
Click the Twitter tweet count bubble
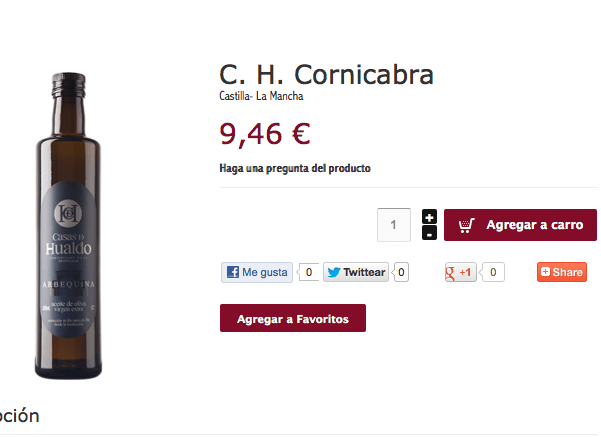point(401,272)
